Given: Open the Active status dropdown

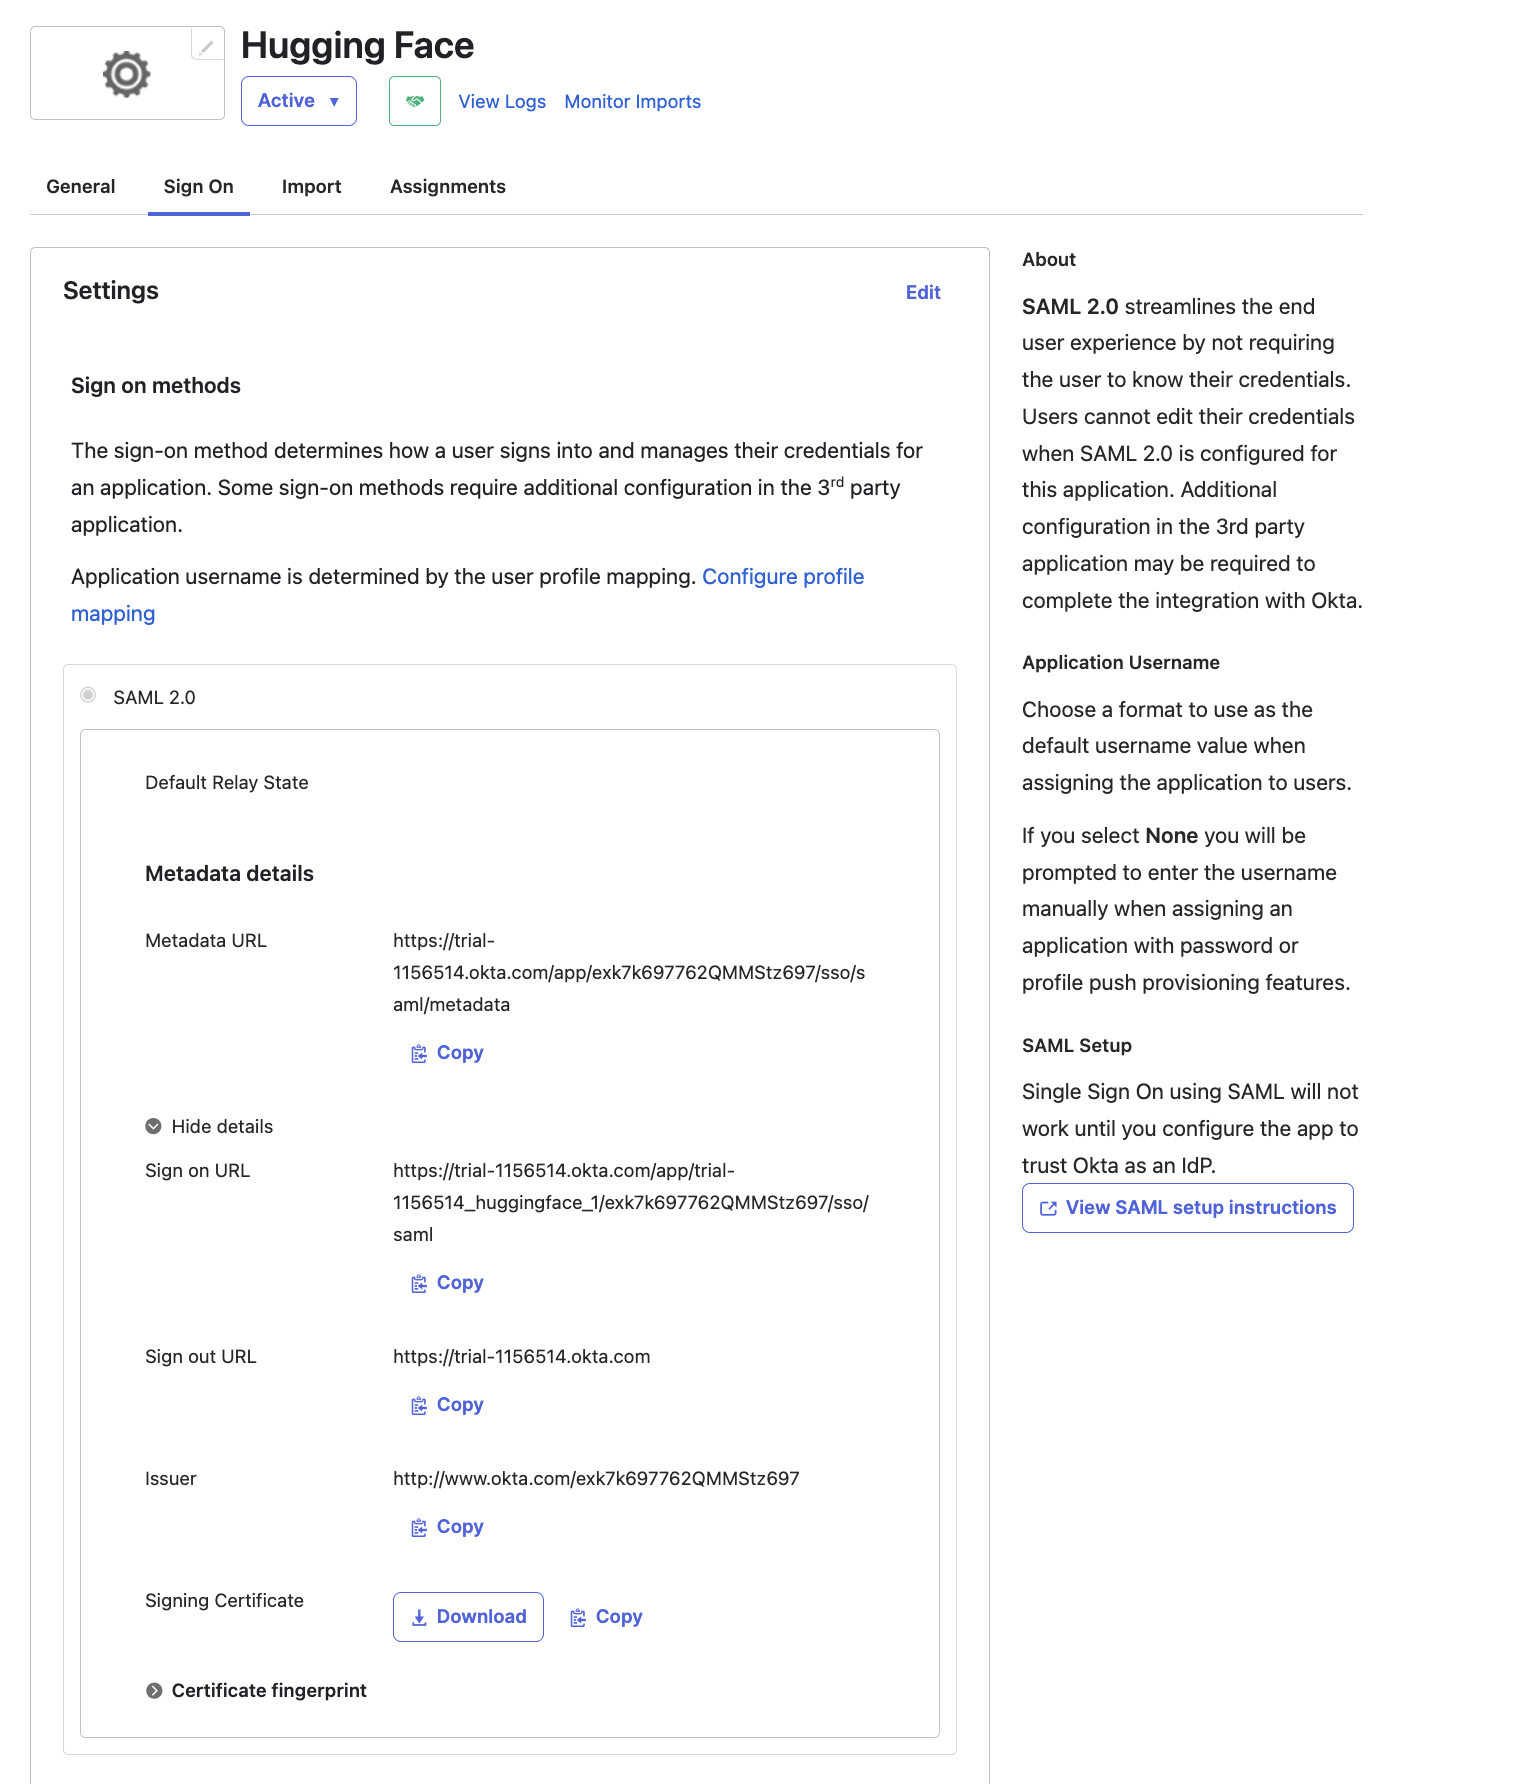Looking at the screenshot, I should [x=298, y=101].
